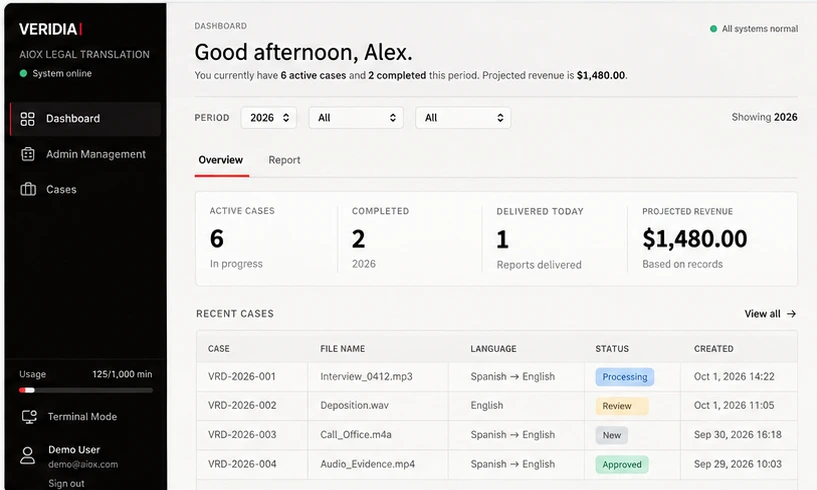The image size is (817, 490).
Task: Select case VRD-2026-004
Action: point(242,464)
